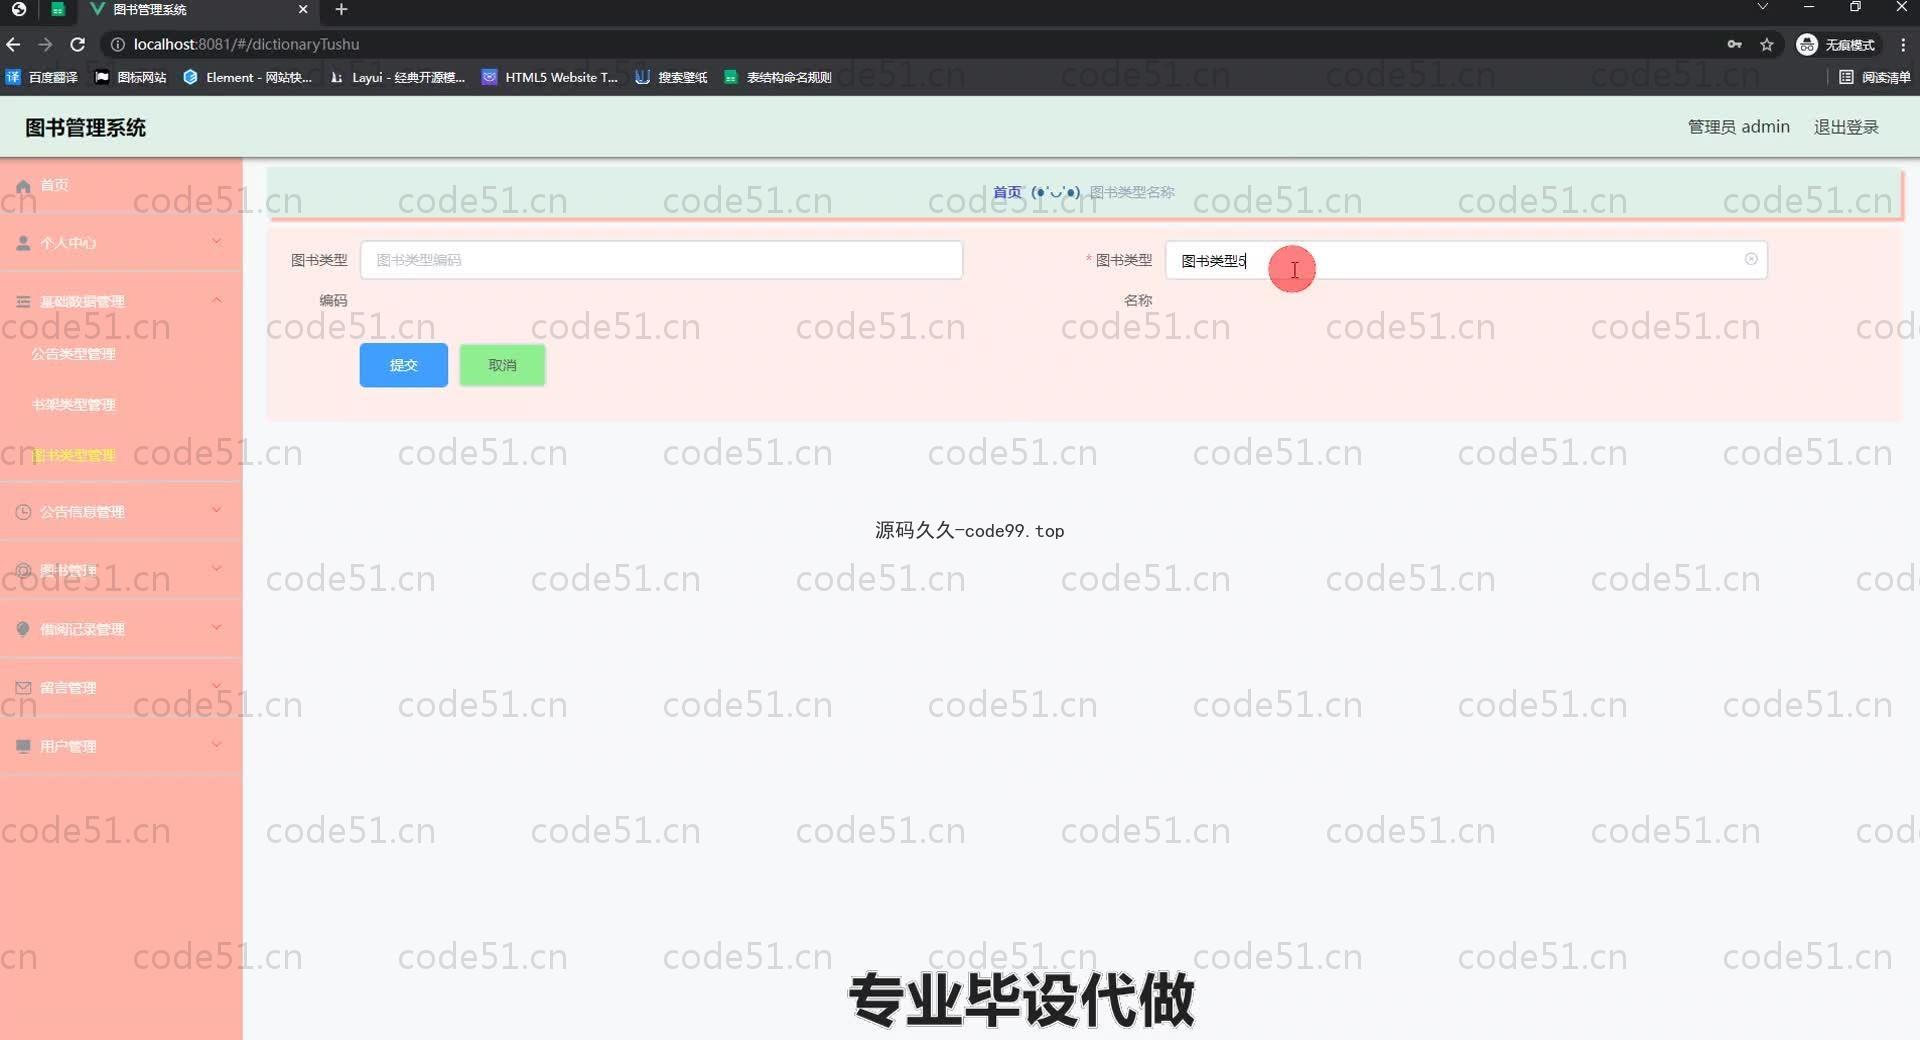Click the browser forward arrow
The height and width of the screenshot is (1040, 1920).
point(45,44)
